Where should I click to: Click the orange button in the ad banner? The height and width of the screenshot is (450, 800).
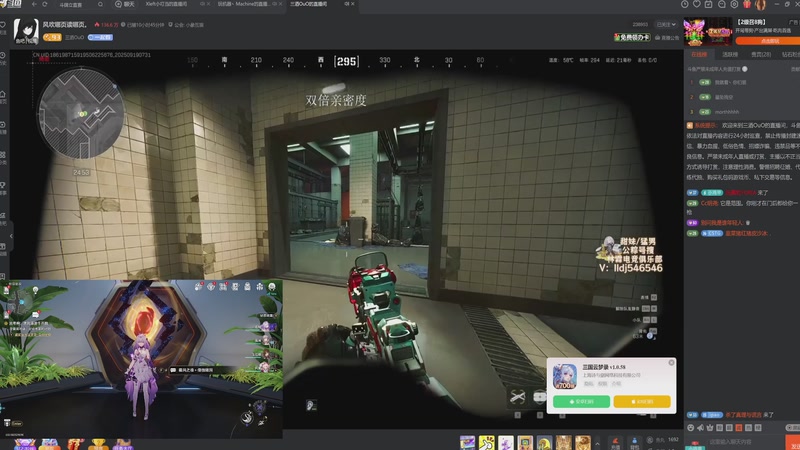coord(769,41)
